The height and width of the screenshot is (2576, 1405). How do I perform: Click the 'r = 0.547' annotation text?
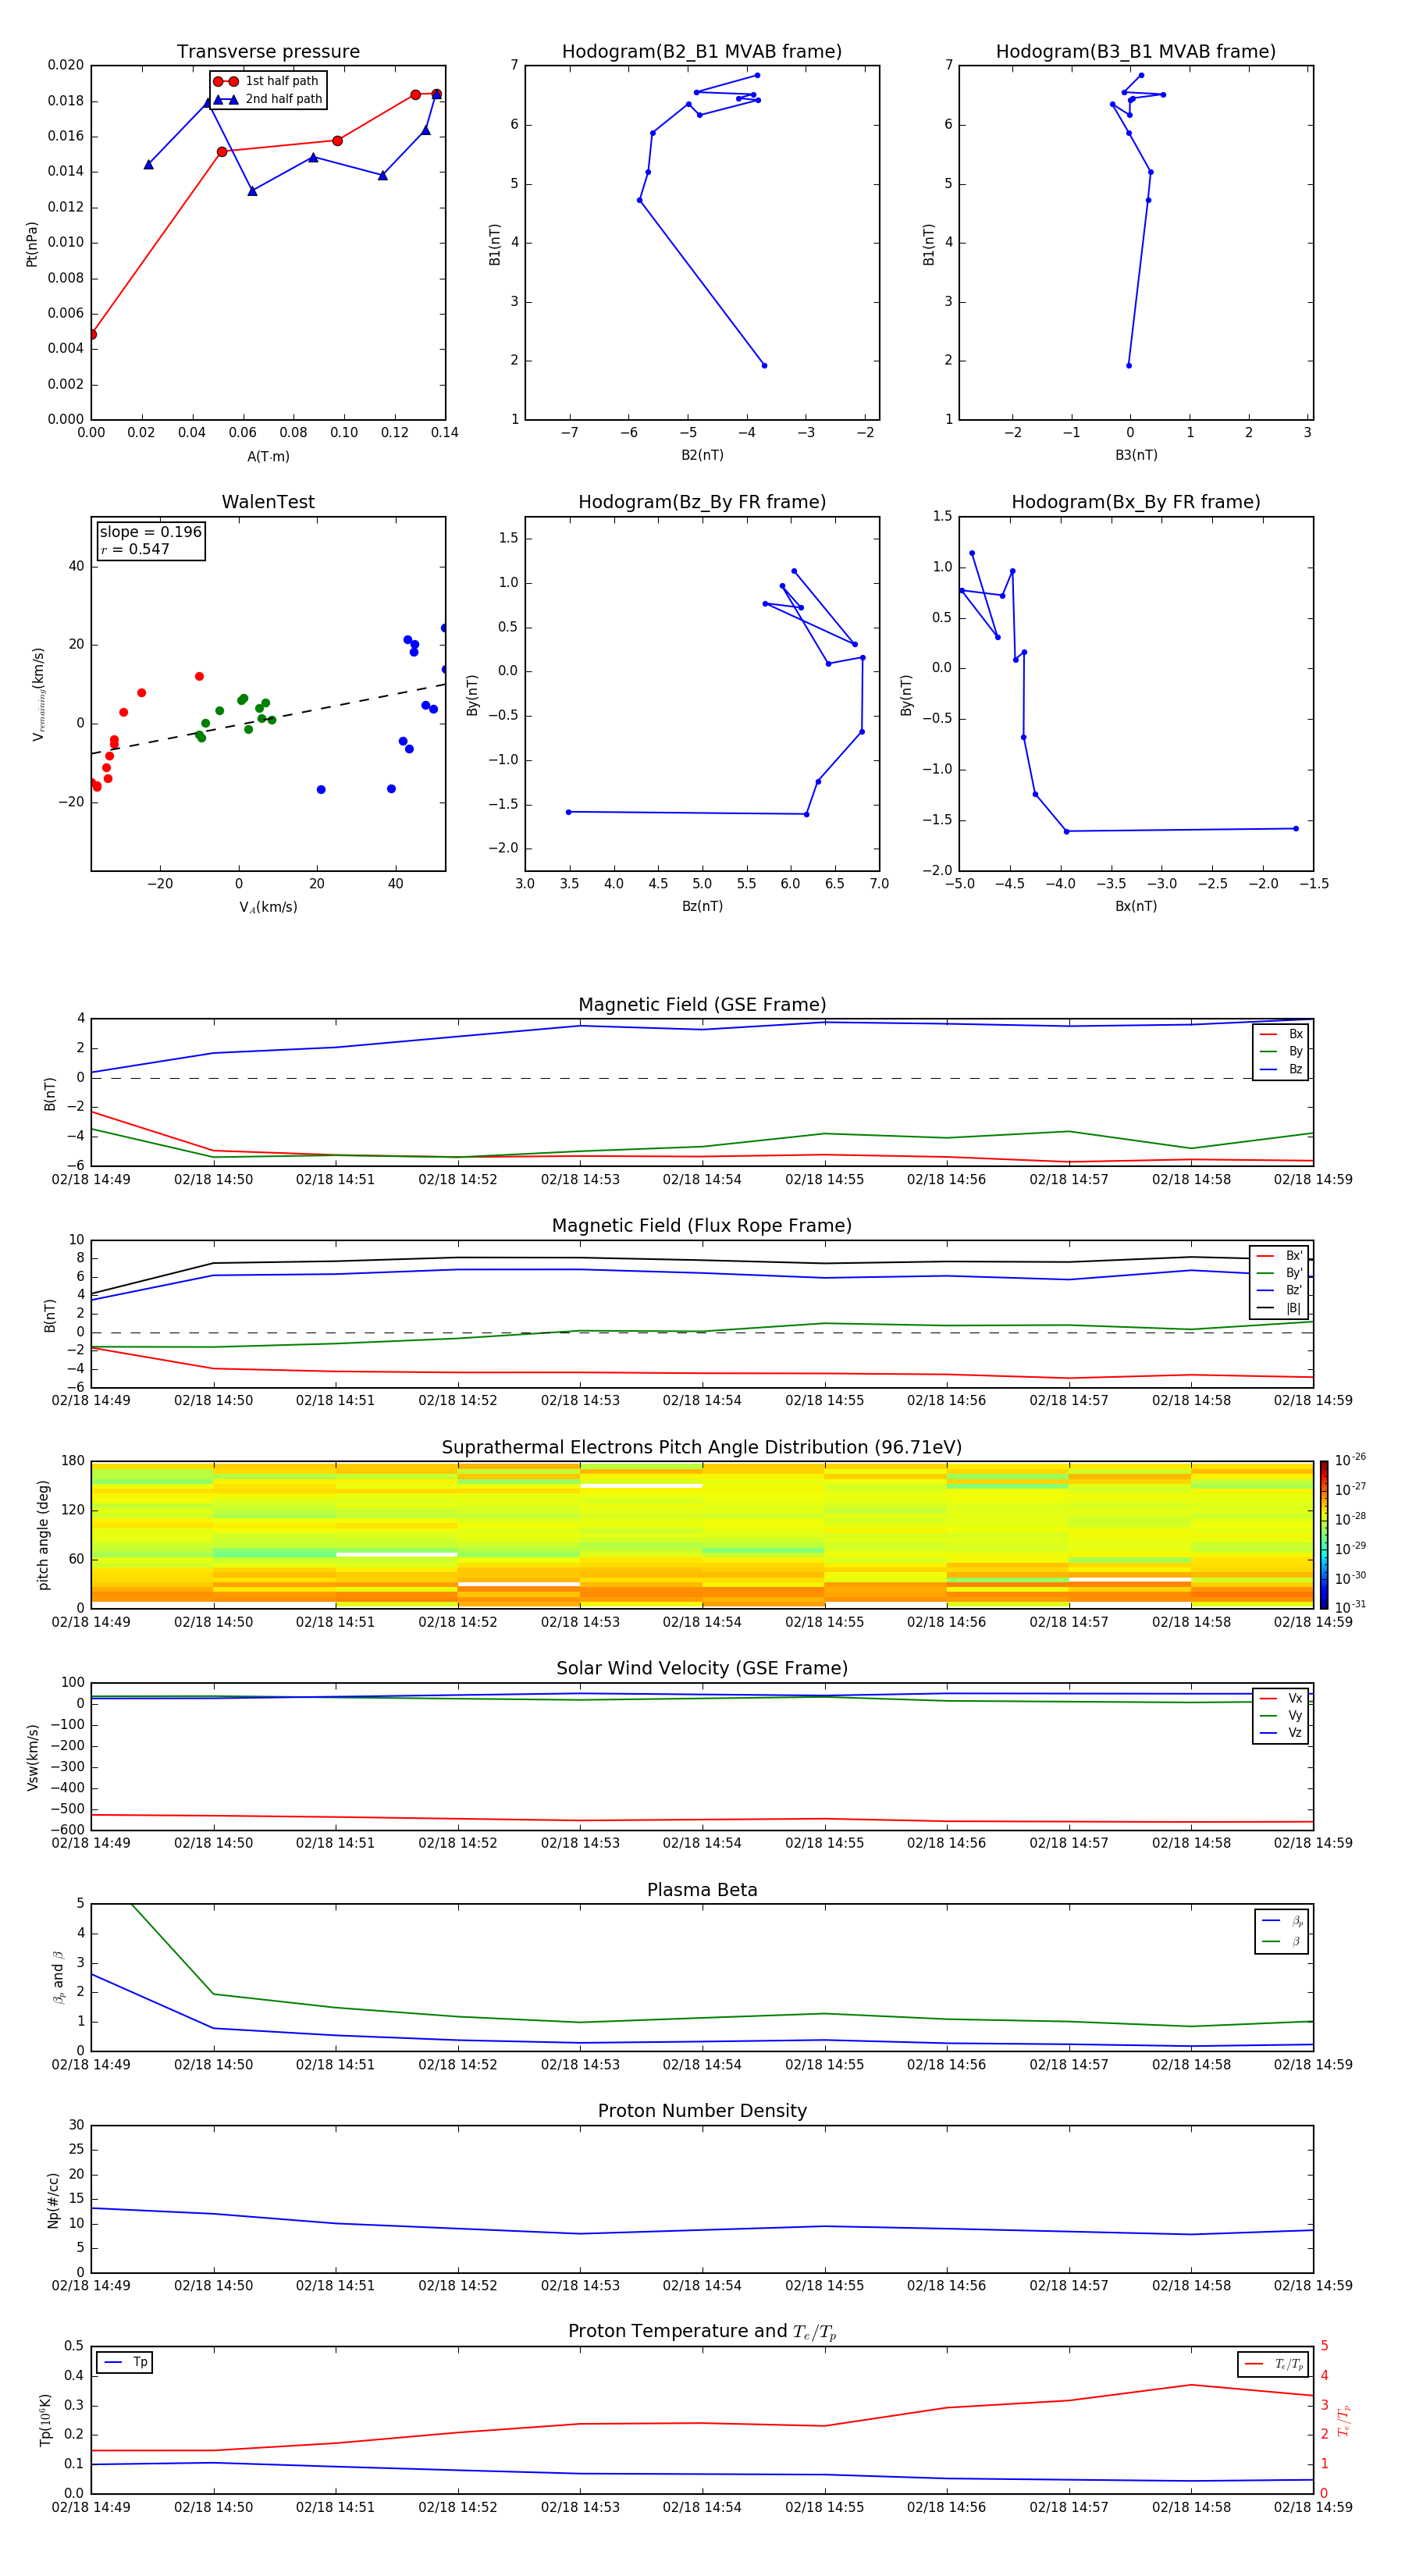(135, 549)
